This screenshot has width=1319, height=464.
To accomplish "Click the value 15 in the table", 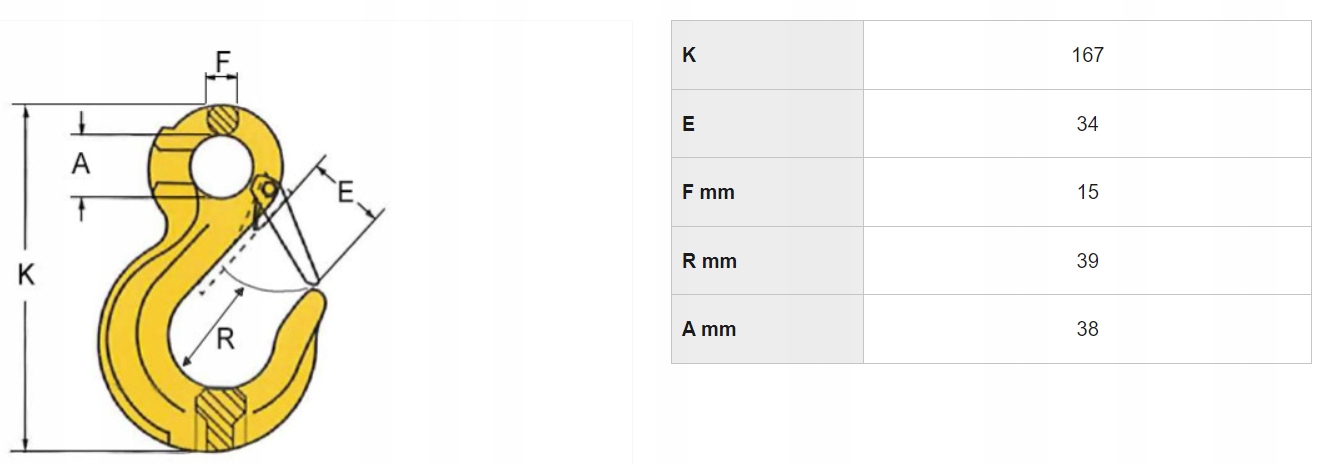I will 1087,192.
